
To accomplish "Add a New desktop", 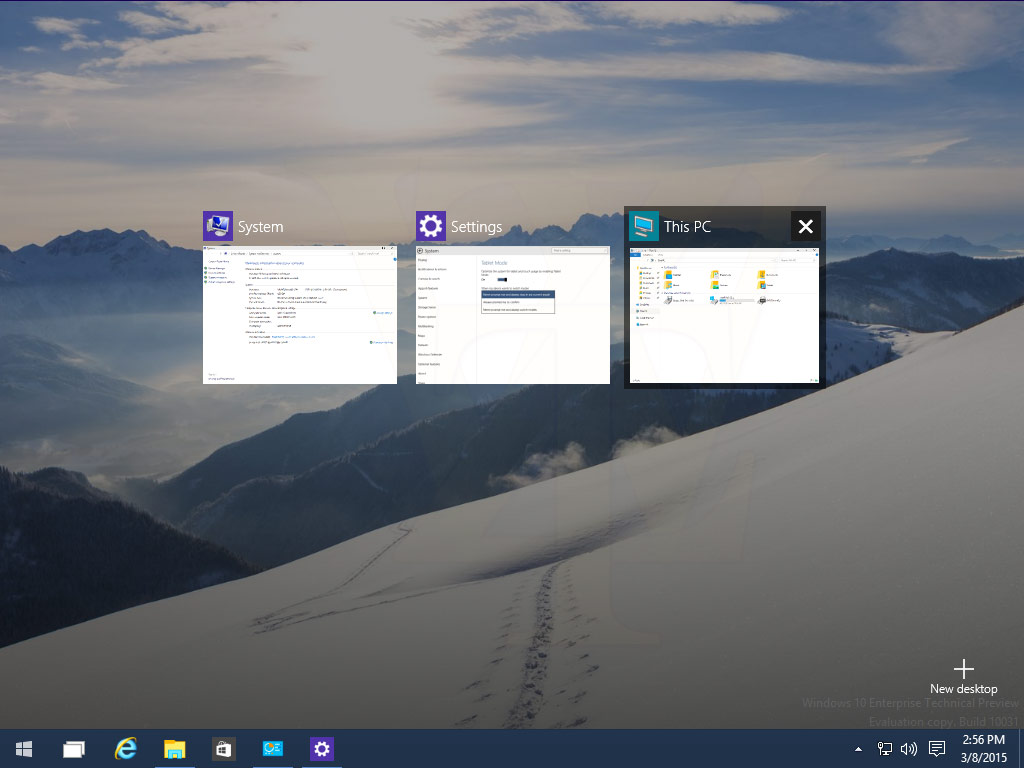I will click(x=964, y=678).
